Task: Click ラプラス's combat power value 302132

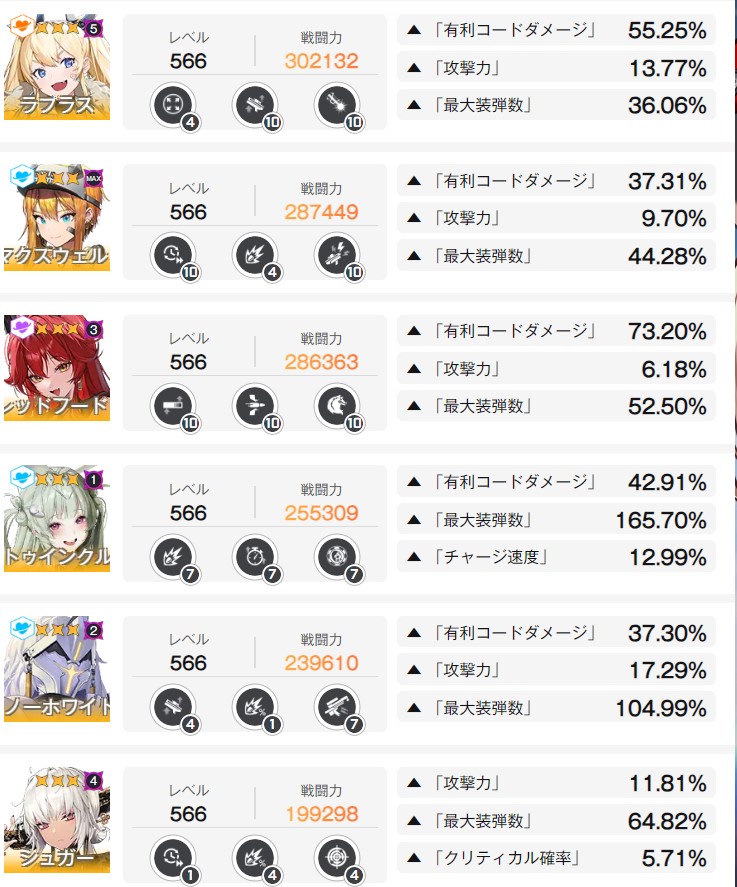Action: point(321,61)
